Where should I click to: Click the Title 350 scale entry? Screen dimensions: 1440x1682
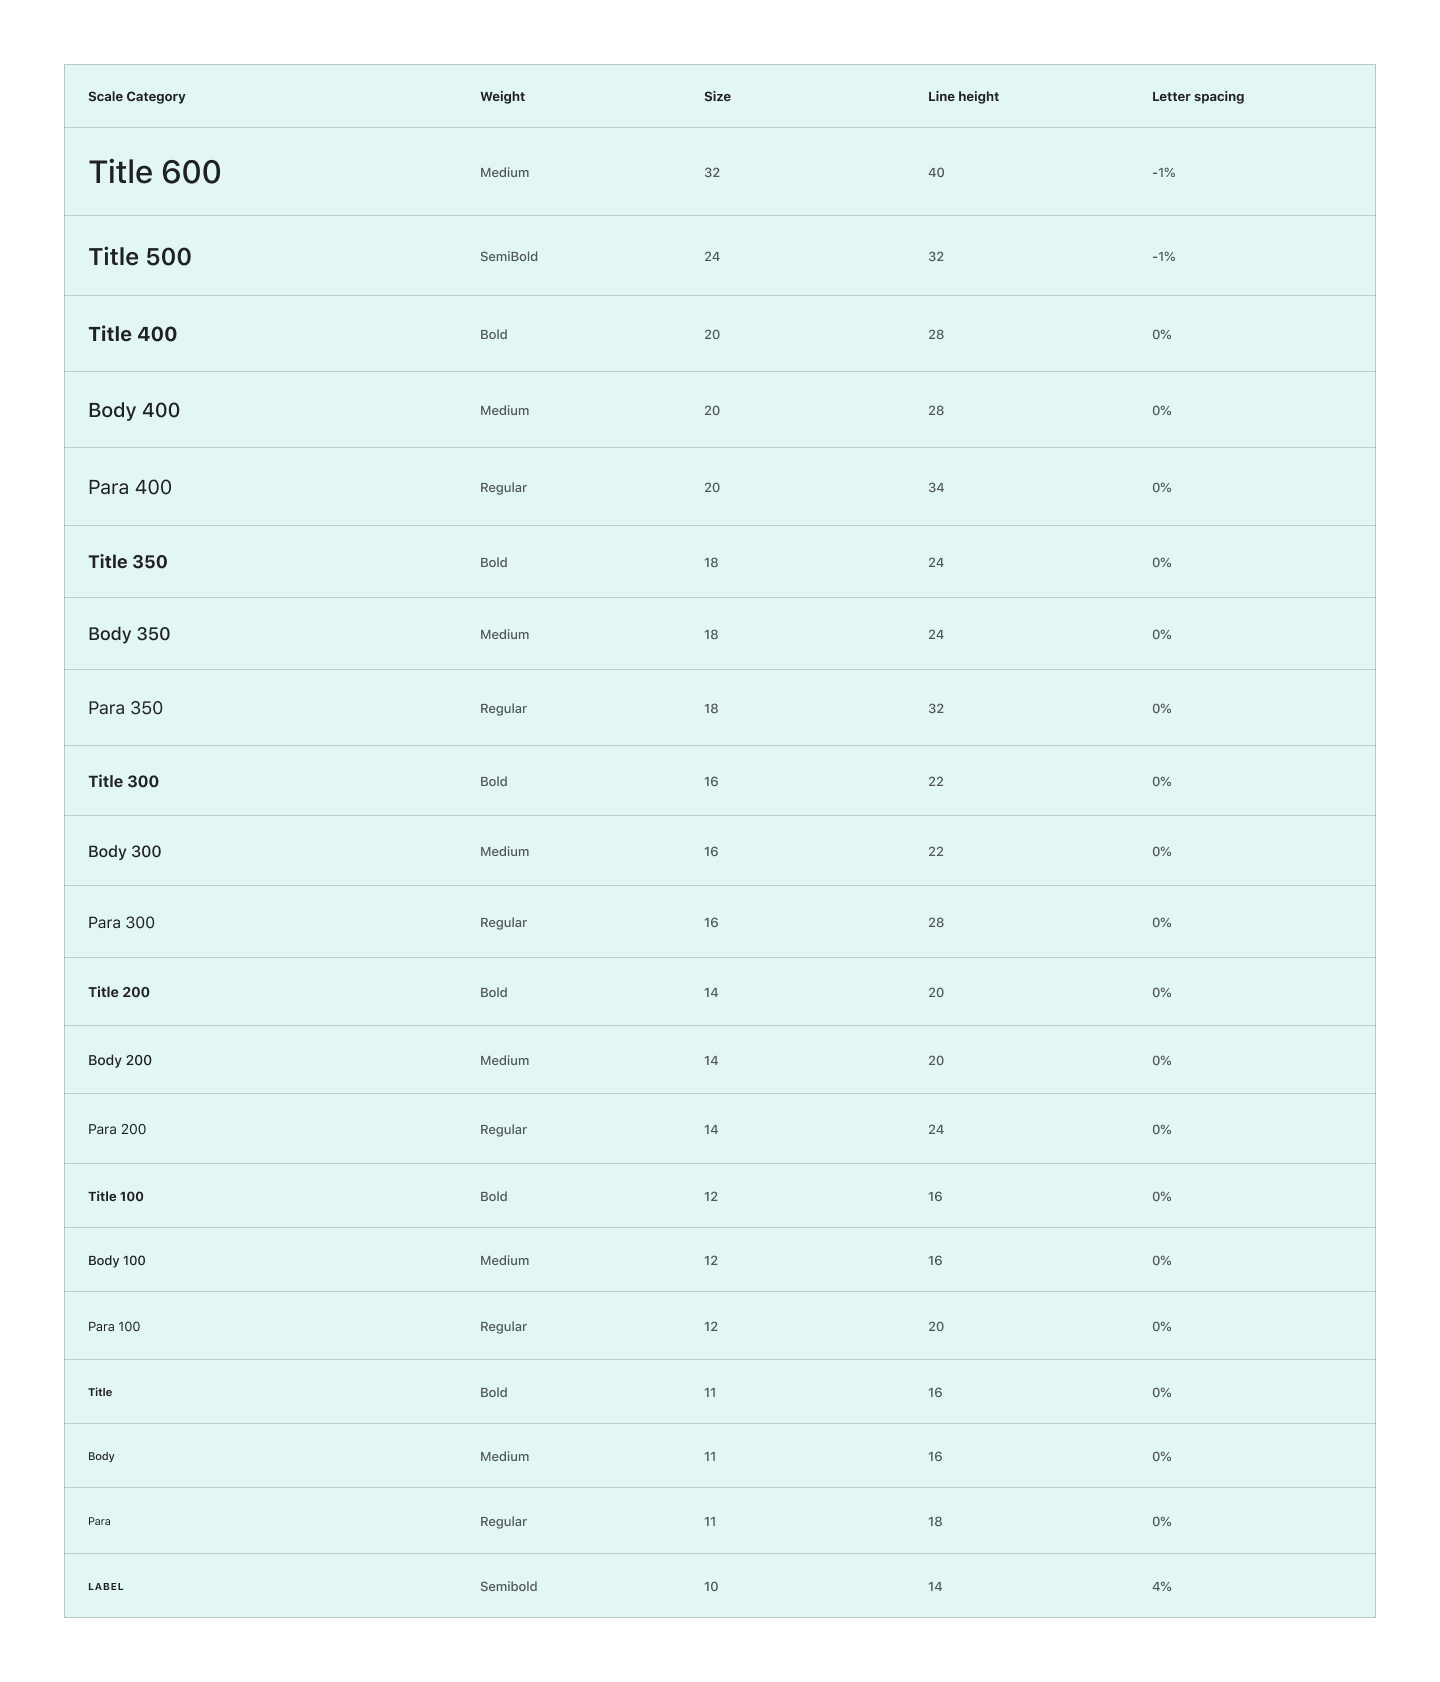click(x=128, y=562)
